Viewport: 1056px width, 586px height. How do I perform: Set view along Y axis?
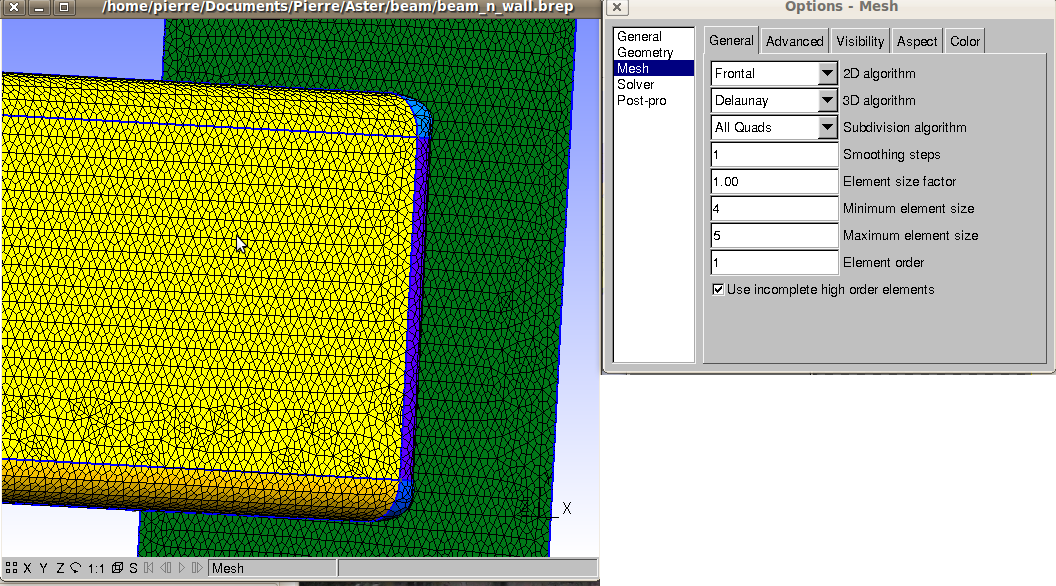pos(44,568)
